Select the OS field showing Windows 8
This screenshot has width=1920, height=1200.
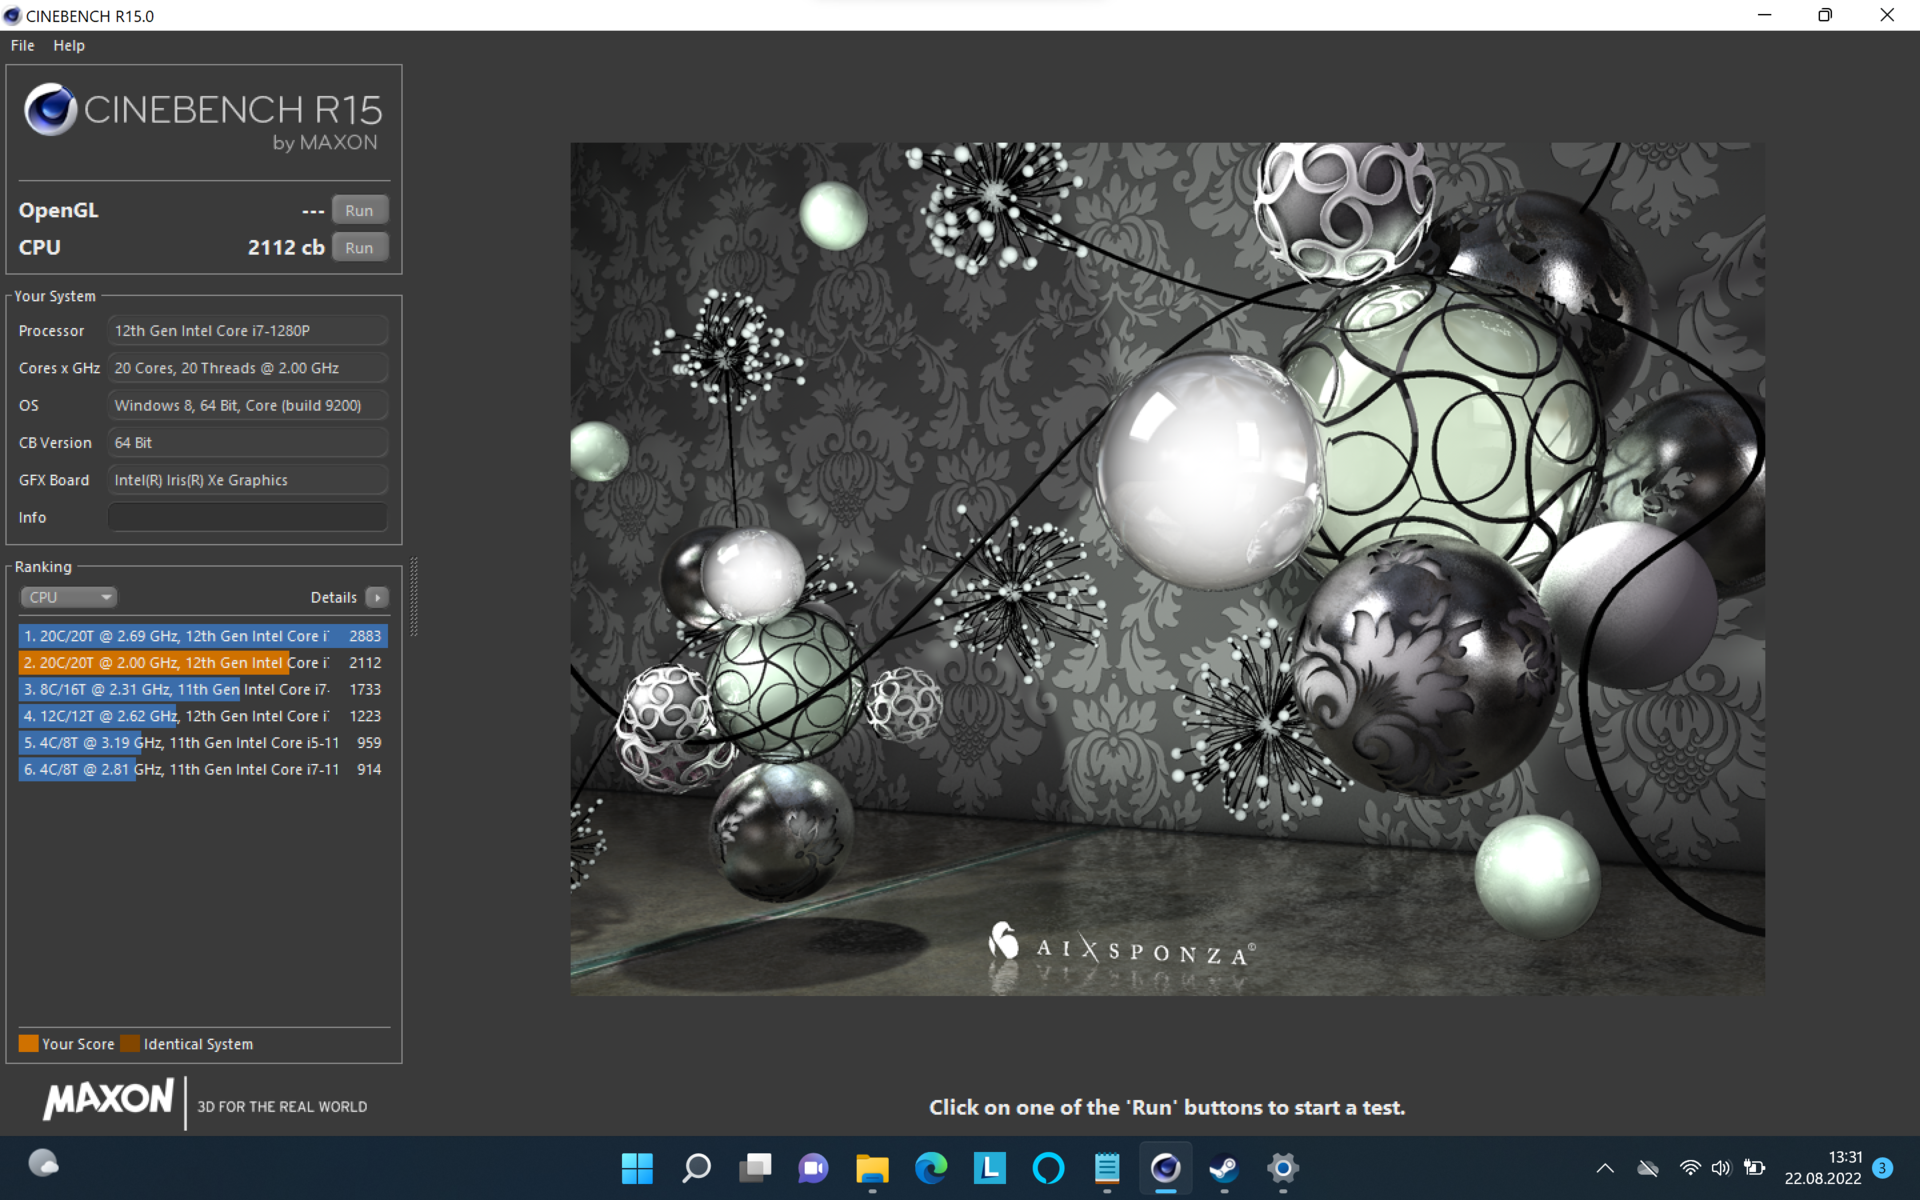(247, 405)
